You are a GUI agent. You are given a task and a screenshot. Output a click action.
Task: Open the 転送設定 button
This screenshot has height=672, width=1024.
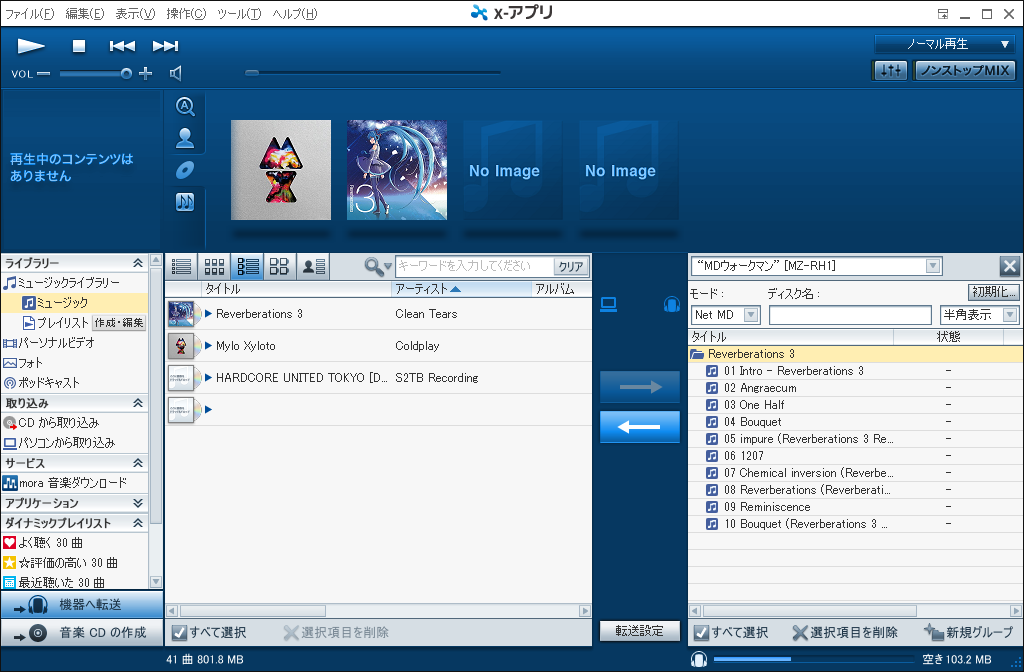640,631
